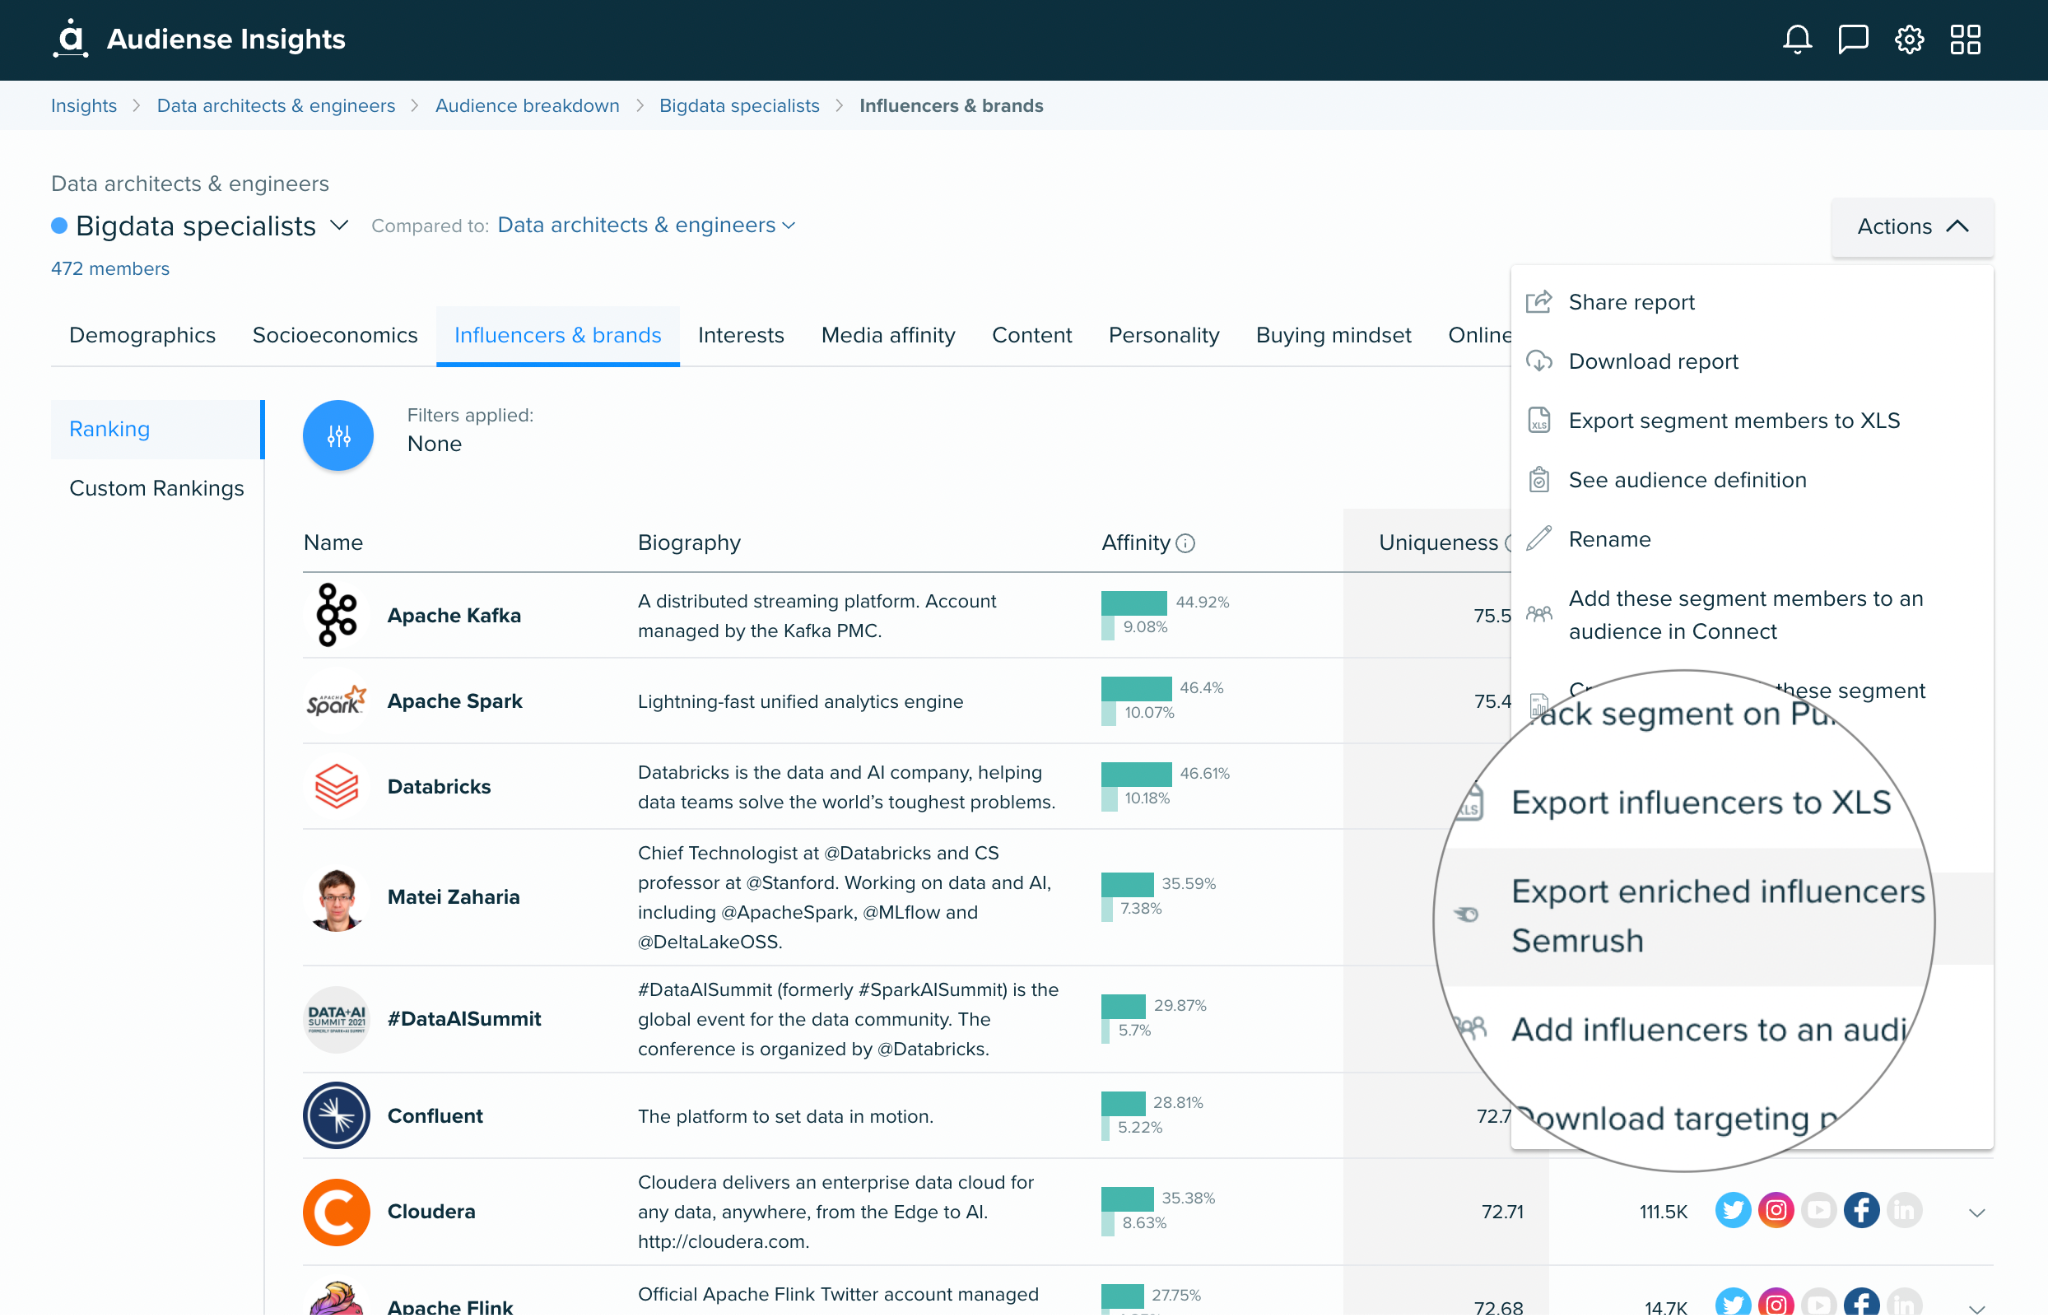Click the Cloudera logo

(x=337, y=1212)
